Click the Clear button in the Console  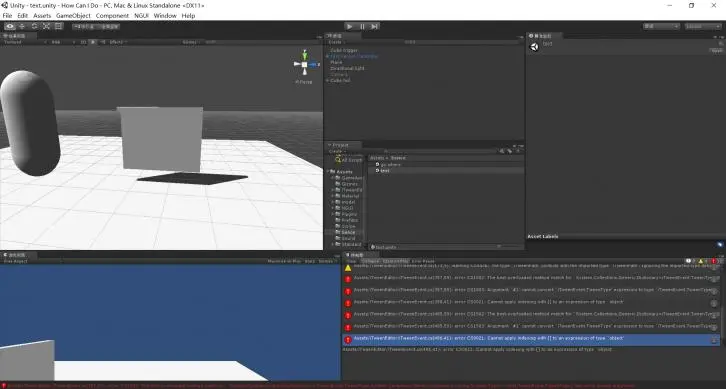[x=352, y=261]
